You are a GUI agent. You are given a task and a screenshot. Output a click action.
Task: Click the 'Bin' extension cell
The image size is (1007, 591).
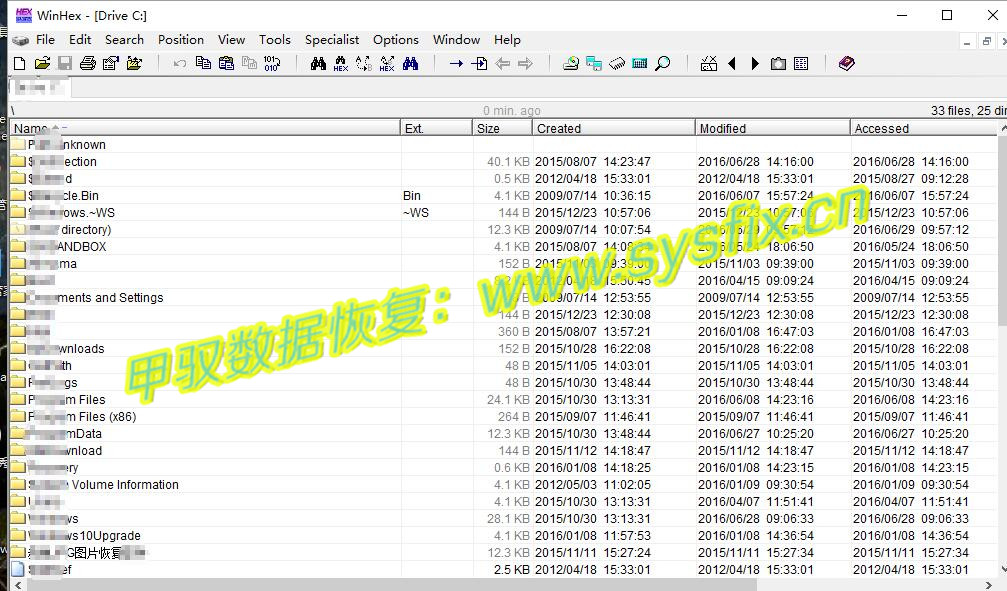[x=412, y=195]
